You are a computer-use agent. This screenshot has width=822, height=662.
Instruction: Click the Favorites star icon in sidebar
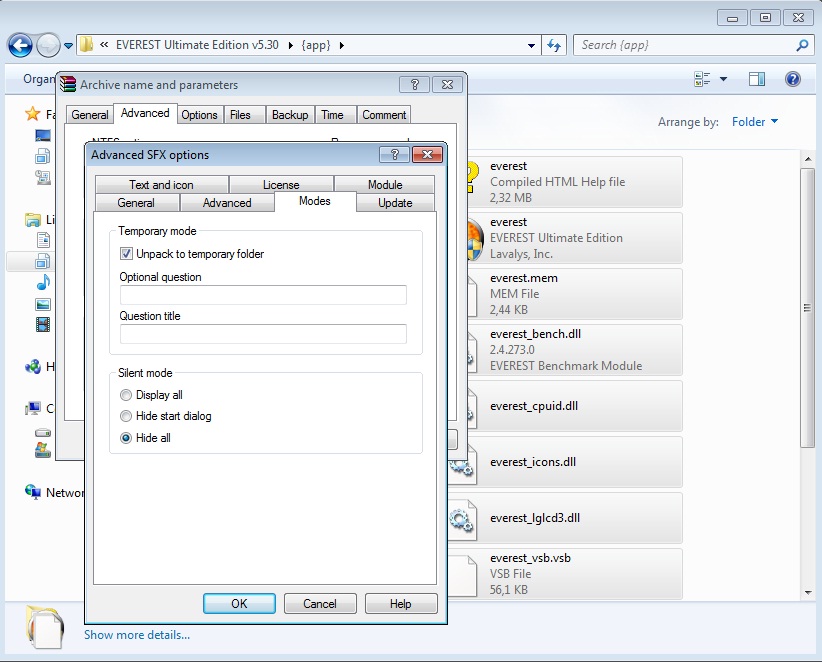[33, 113]
